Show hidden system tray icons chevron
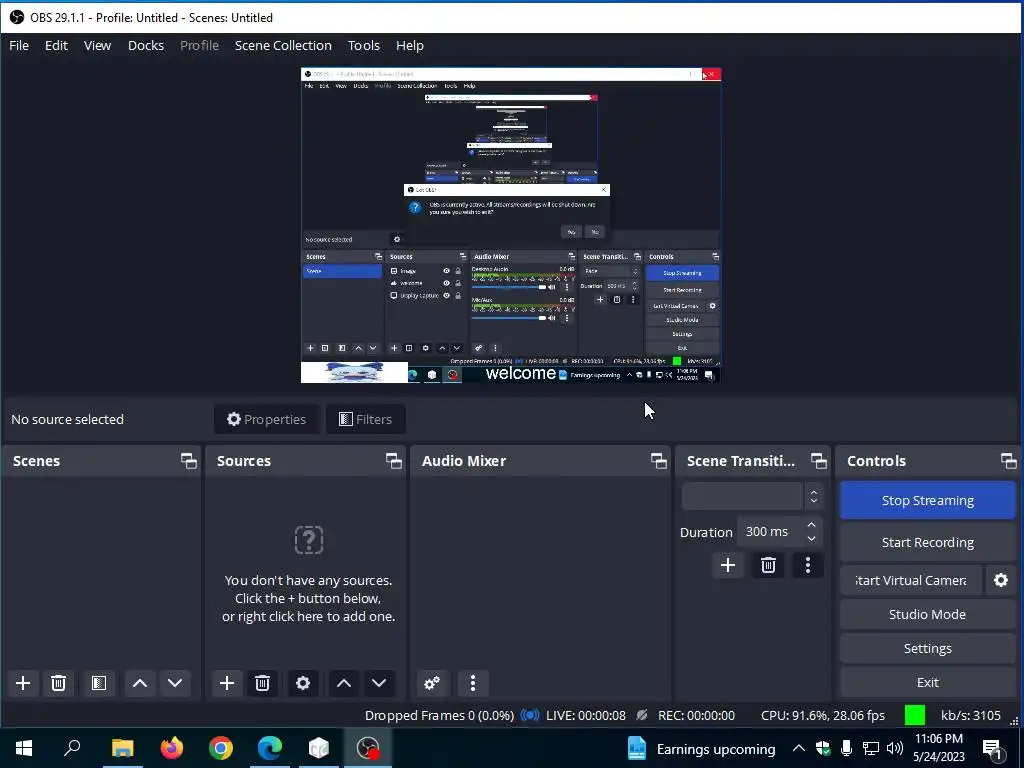The width and height of the screenshot is (1024, 768). [x=799, y=748]
